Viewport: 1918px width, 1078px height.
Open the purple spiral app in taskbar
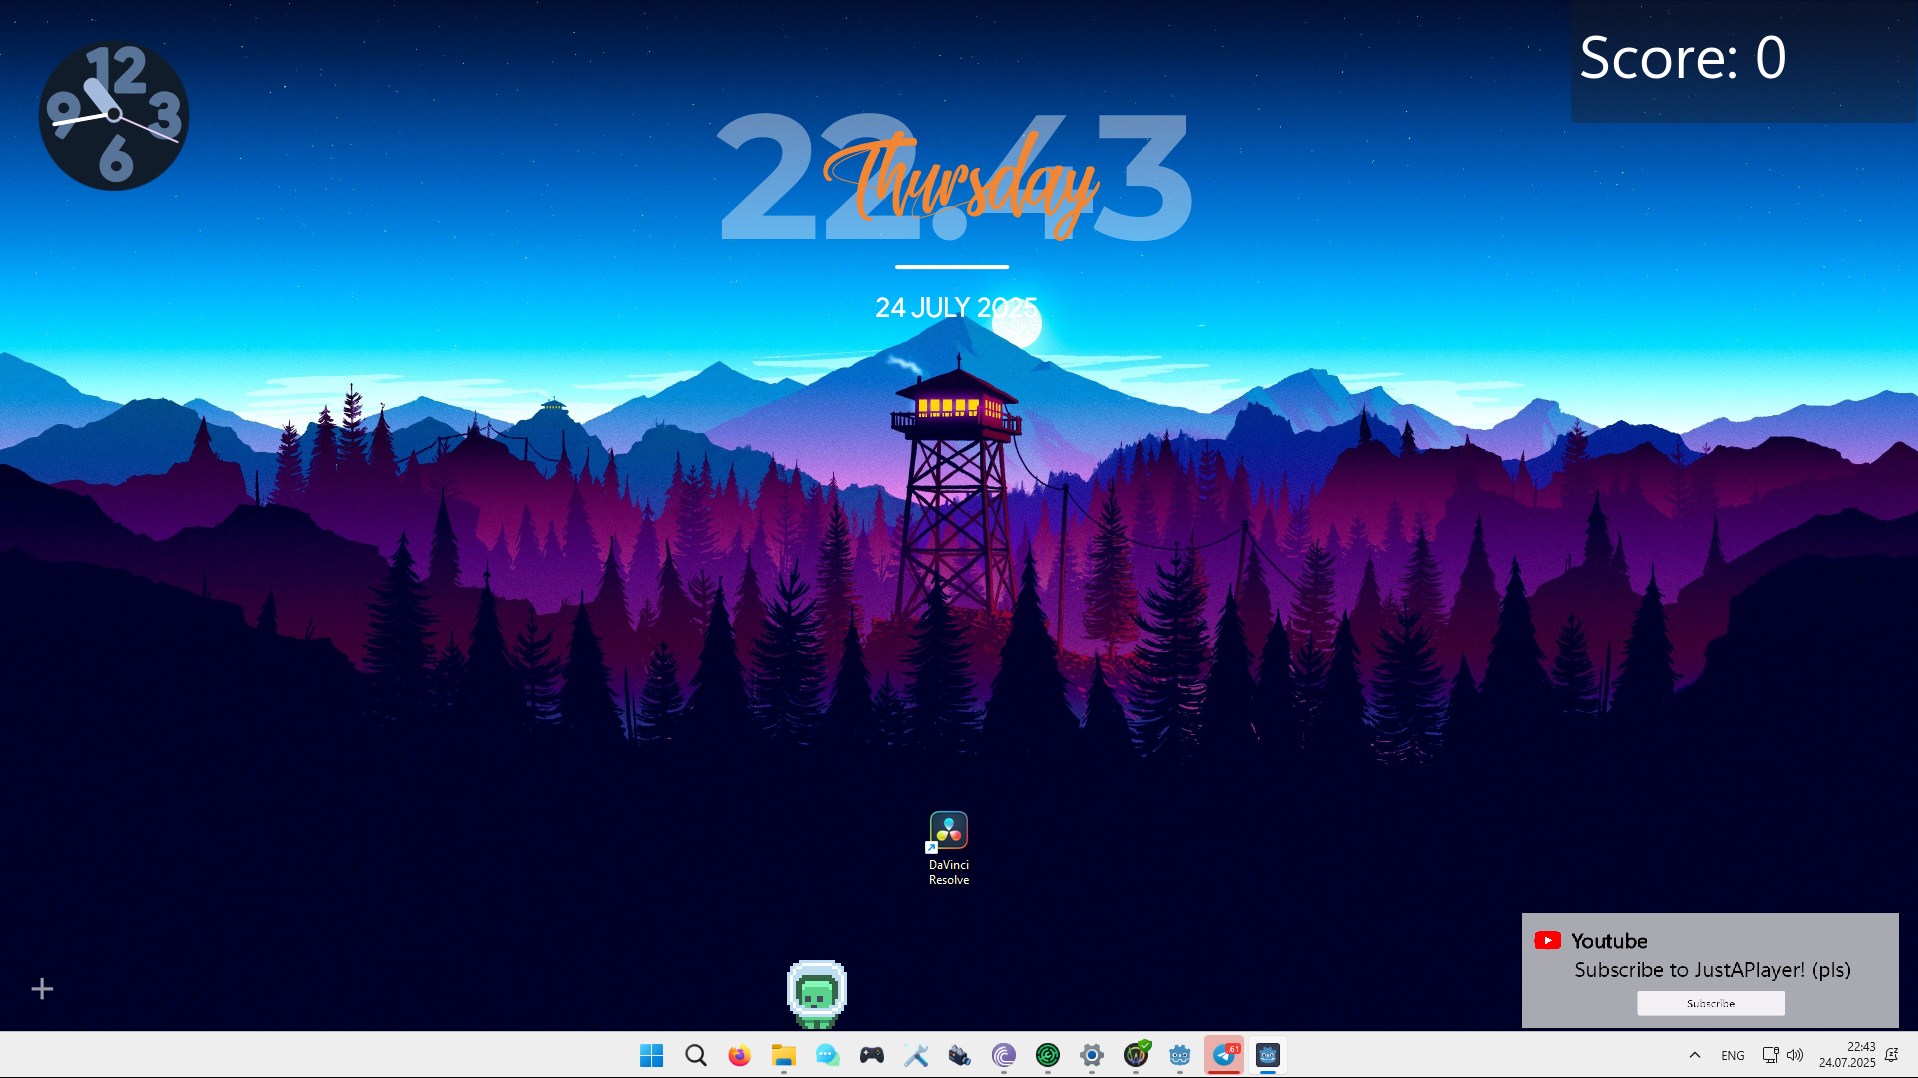point(1004,1055)
